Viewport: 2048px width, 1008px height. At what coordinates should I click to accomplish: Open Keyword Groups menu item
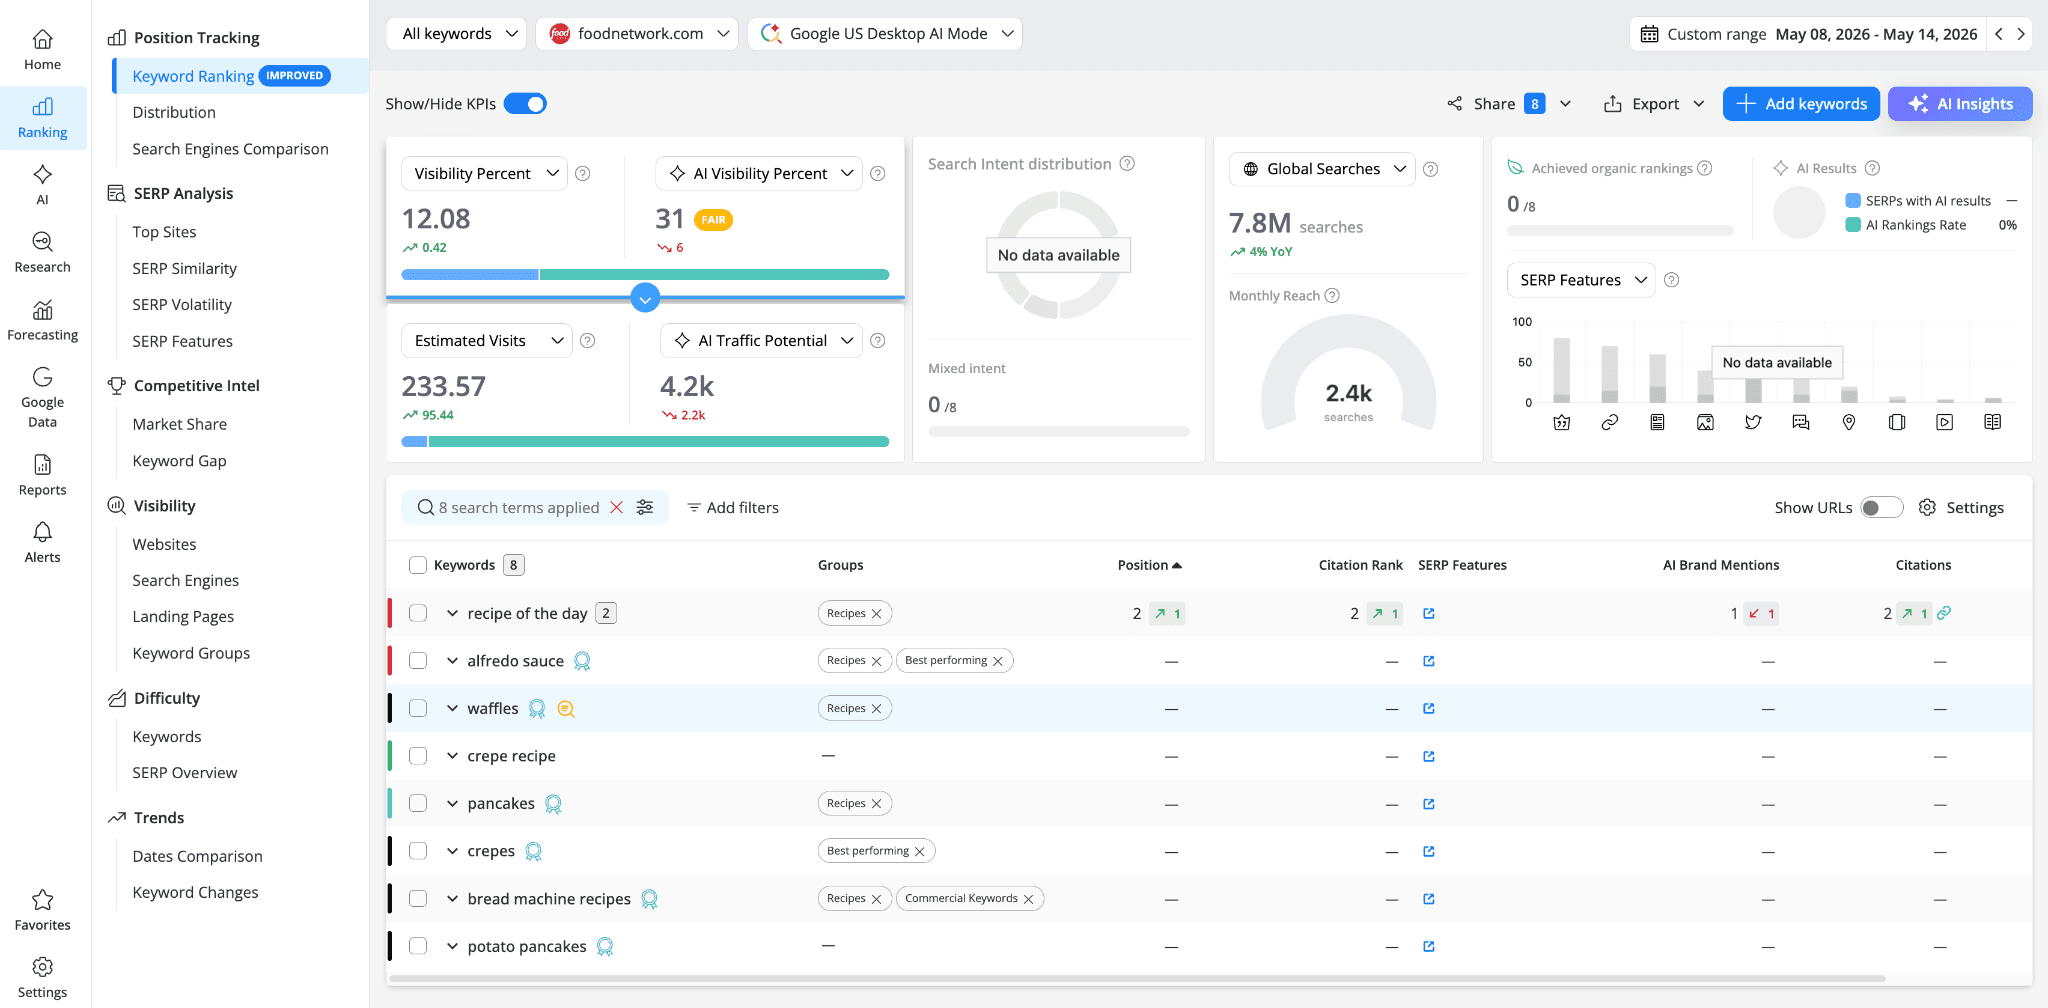(191, 653)
